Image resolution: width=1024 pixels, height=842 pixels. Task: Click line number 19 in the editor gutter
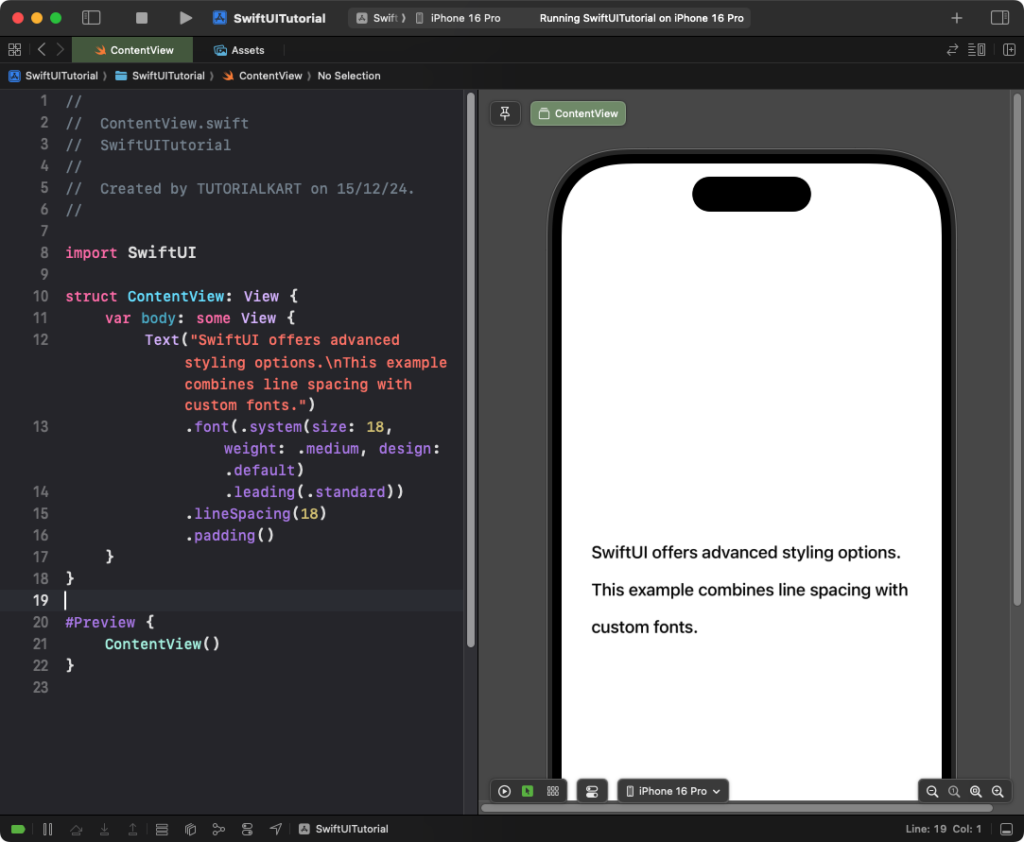coord(40,600)
